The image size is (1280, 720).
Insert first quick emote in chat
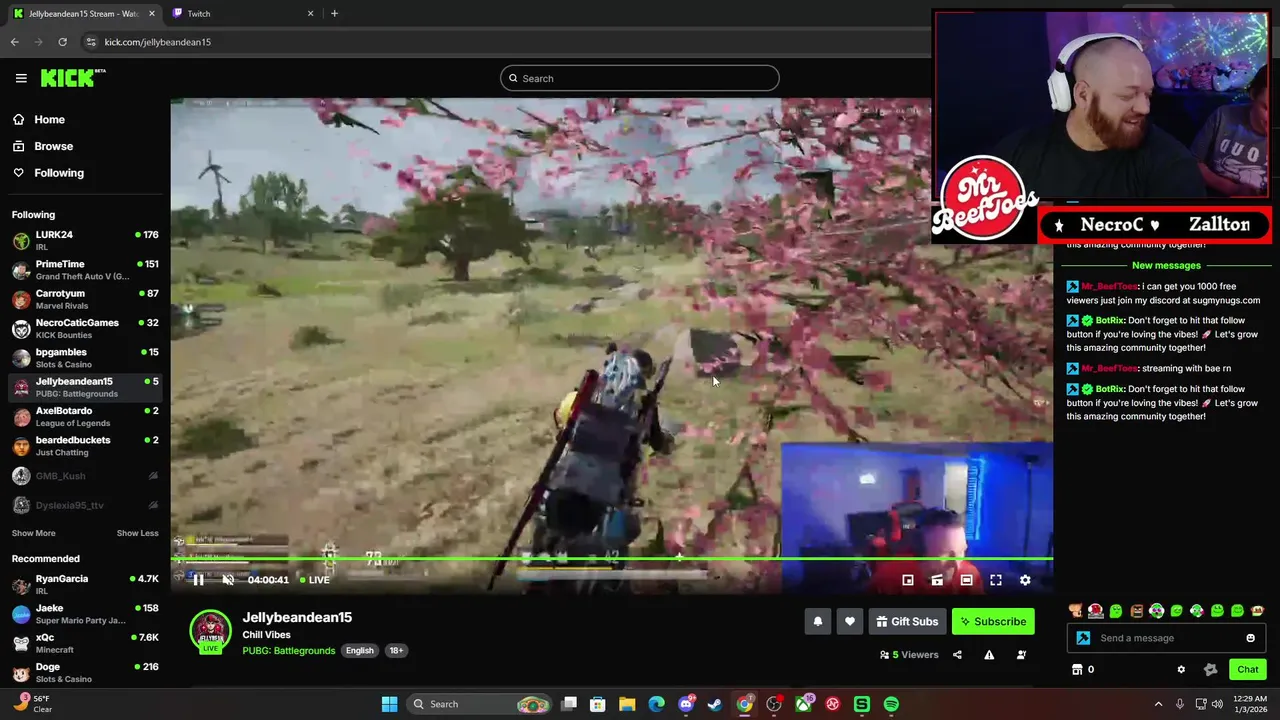(1075, 611)
